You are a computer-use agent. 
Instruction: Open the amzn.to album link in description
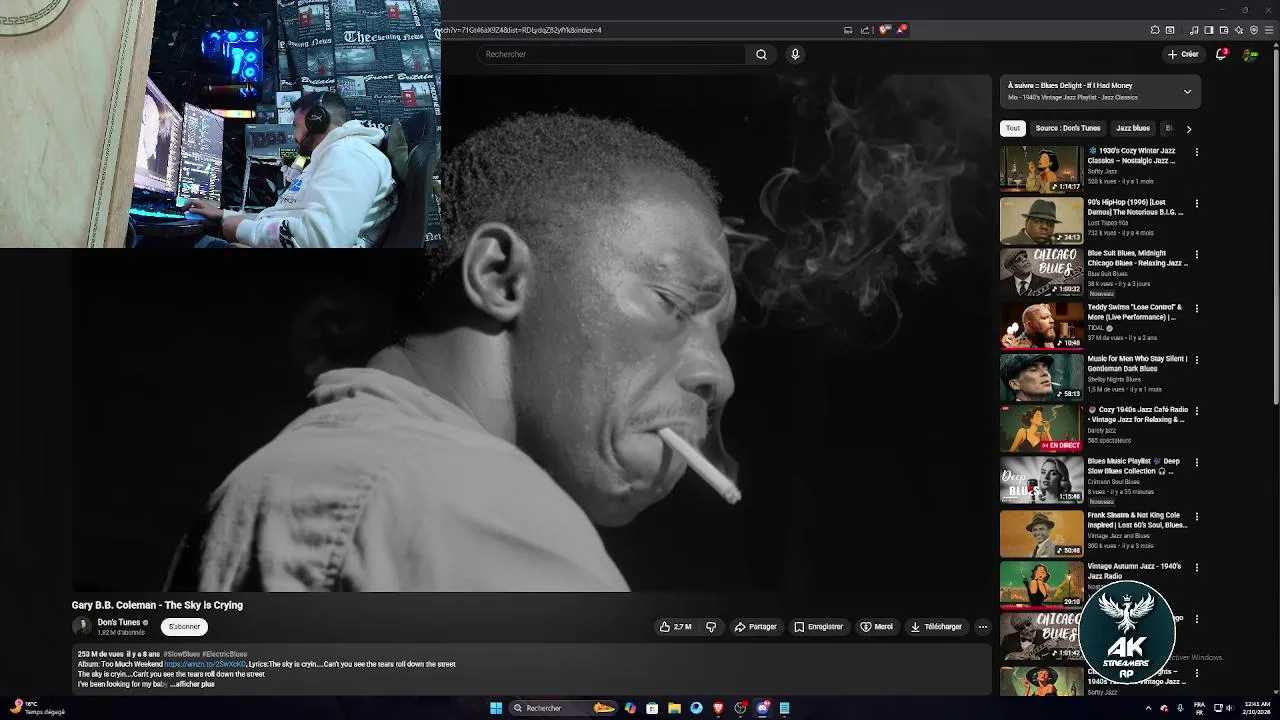pyautogui.click(x=205, y=664)
